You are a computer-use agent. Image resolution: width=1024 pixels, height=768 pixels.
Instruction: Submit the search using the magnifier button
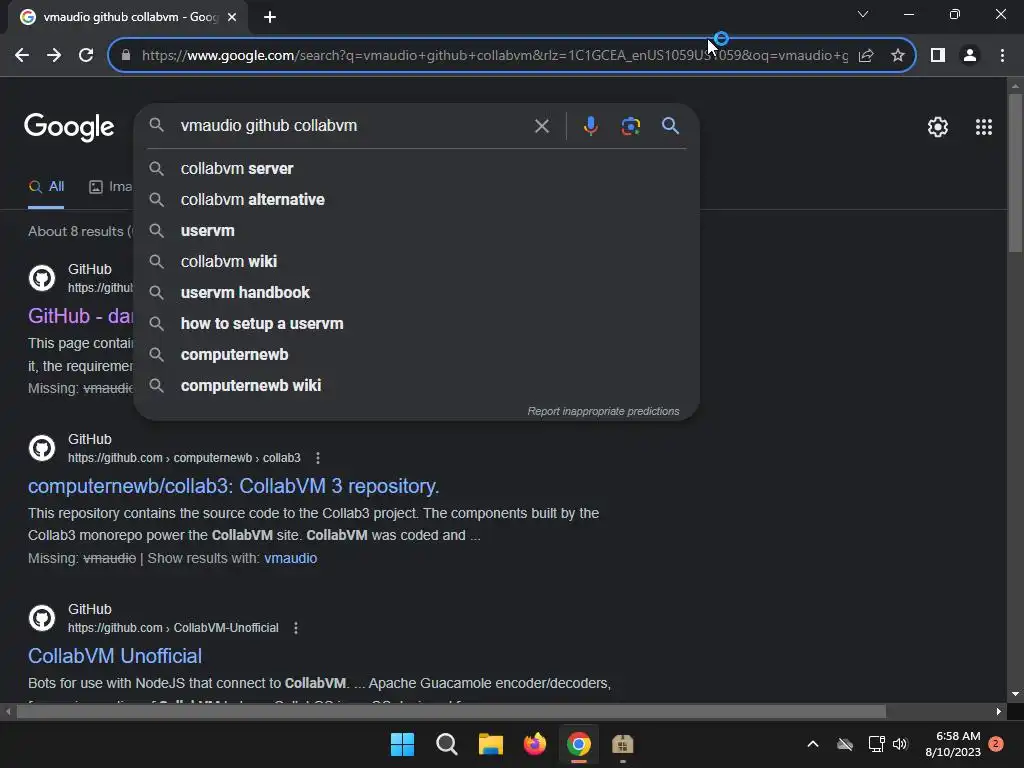pos(670,125)
